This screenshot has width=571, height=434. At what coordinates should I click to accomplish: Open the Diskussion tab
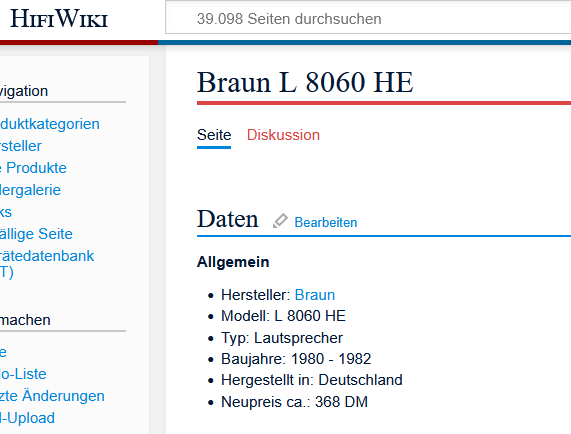(x=283, y=135)
